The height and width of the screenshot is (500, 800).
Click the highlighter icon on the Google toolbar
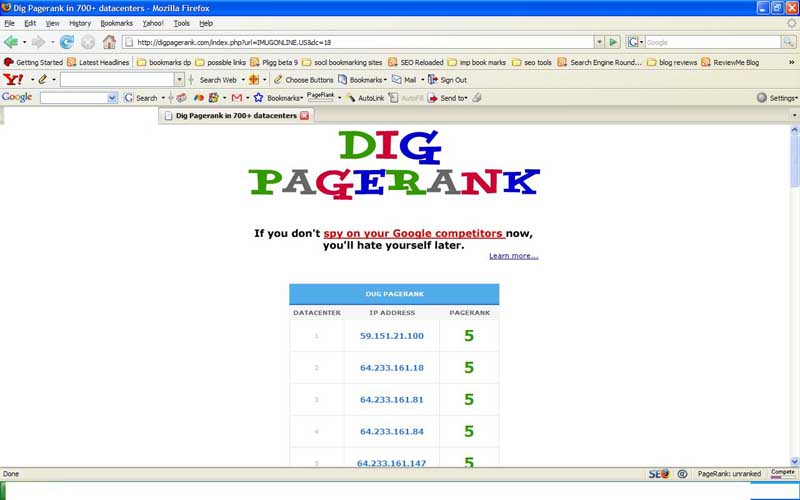point(477,97)
